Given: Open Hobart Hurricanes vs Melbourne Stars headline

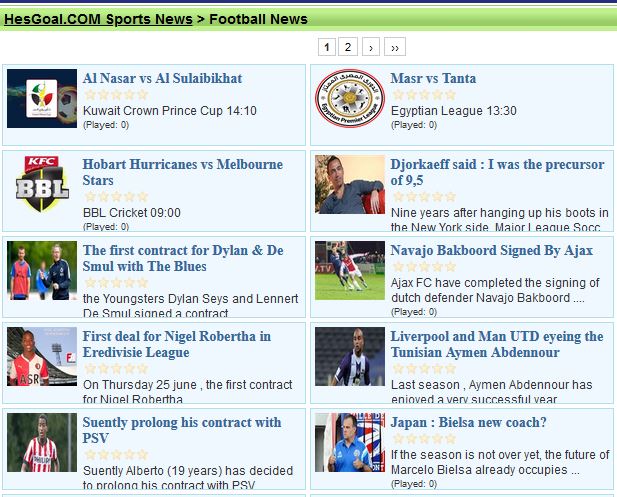Looking at the screenshot, I should 183,172.
